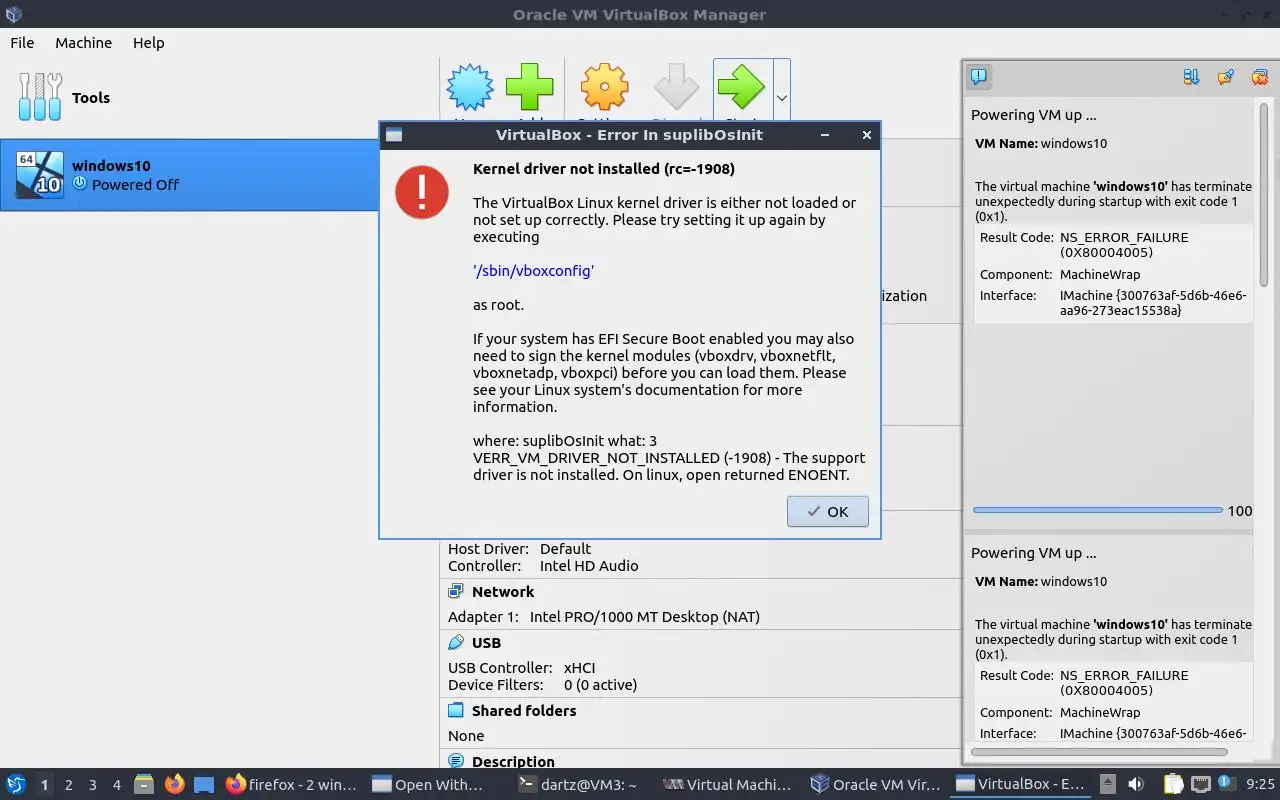Open the Start button dropdown arrow
The width and height of the screenshot is (1280, 800).
point(782,98)
